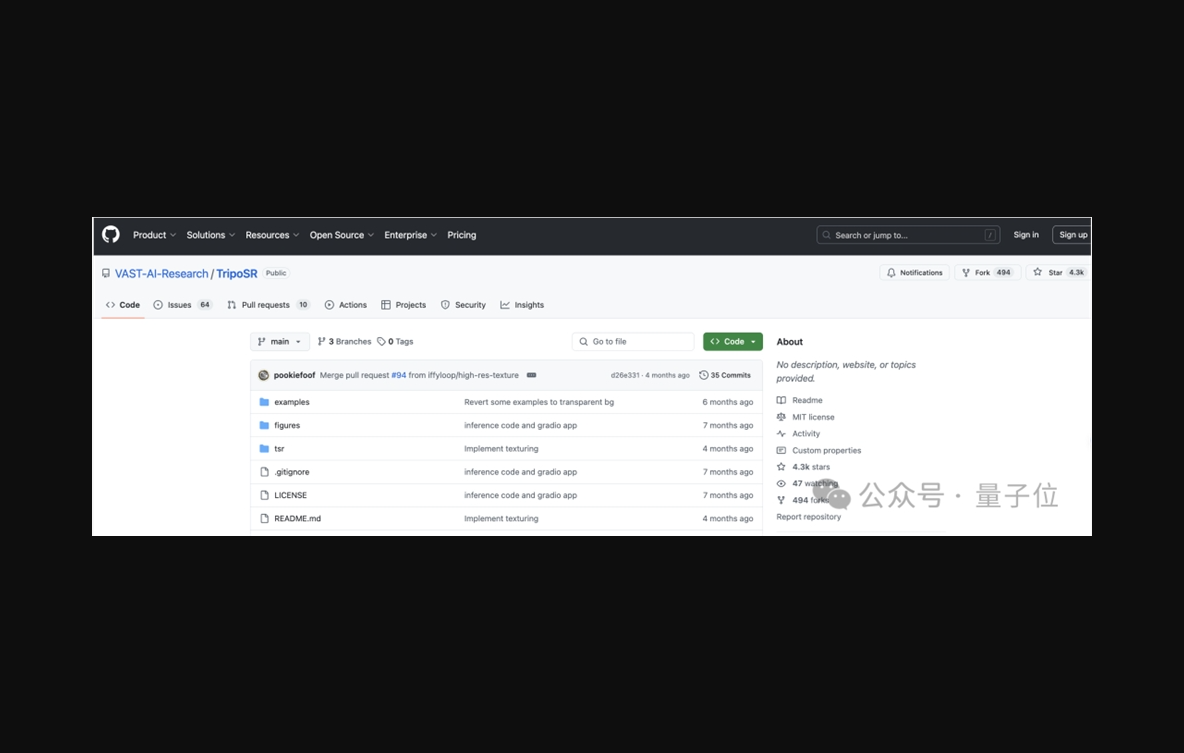Open commit d26e331 hash link
Viewport: 1184px width, 753px height.
click(625, 375)
